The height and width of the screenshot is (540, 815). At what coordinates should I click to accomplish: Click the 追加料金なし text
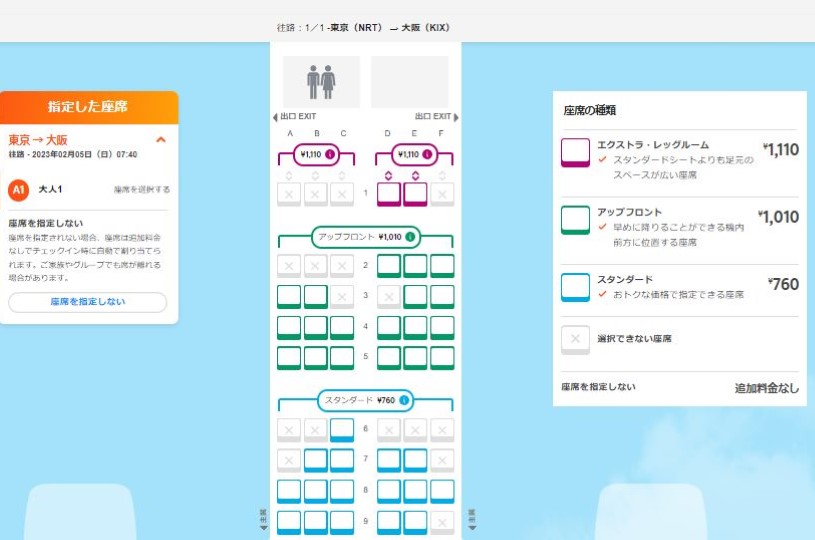tap(767, 388)
